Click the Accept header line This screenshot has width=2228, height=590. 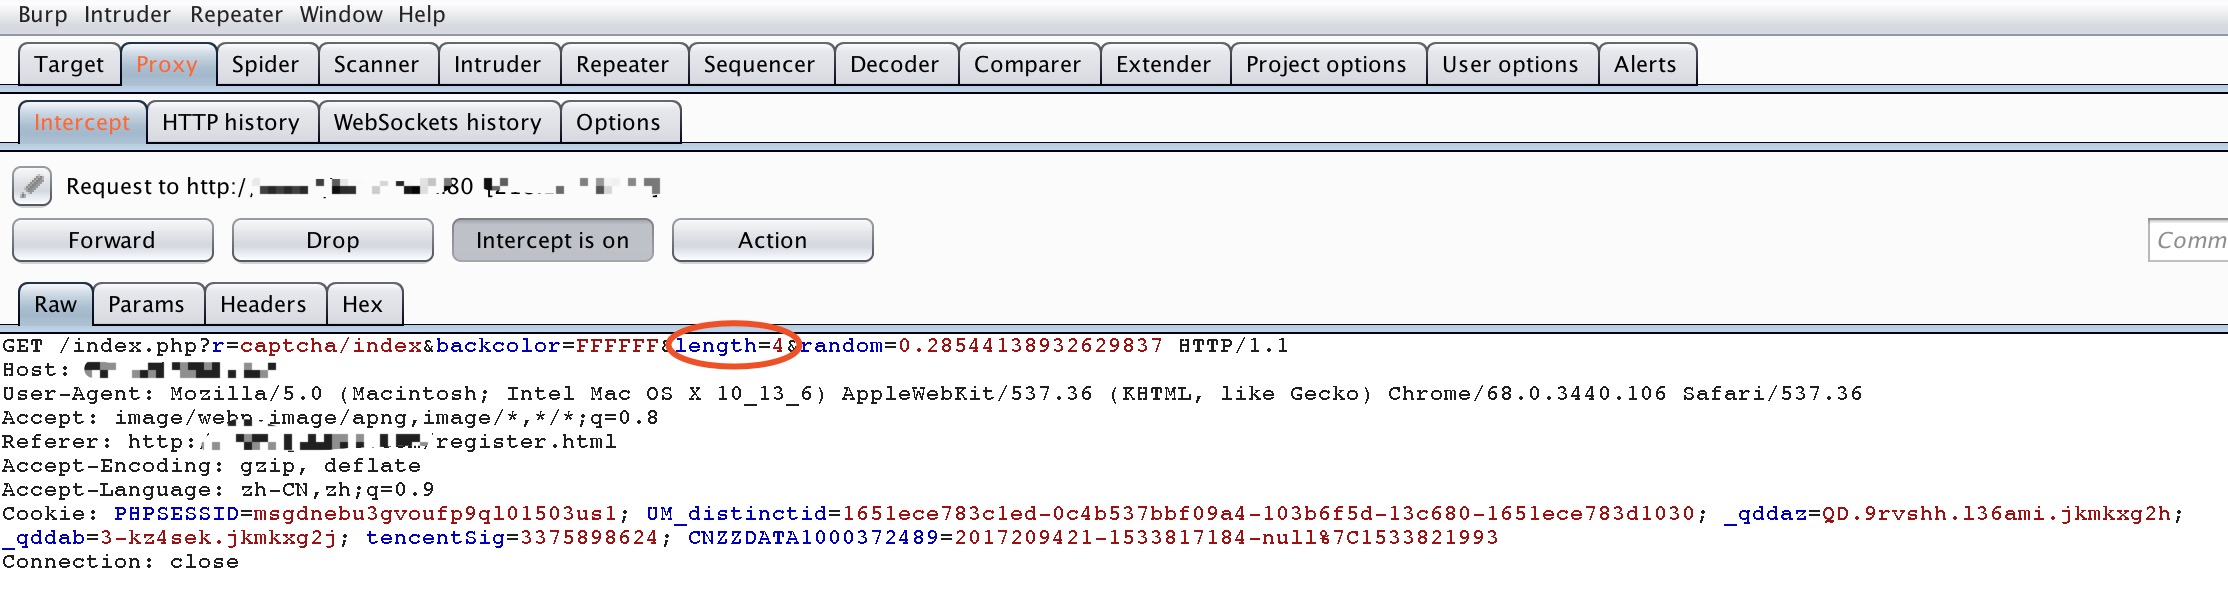coord(330,418)
